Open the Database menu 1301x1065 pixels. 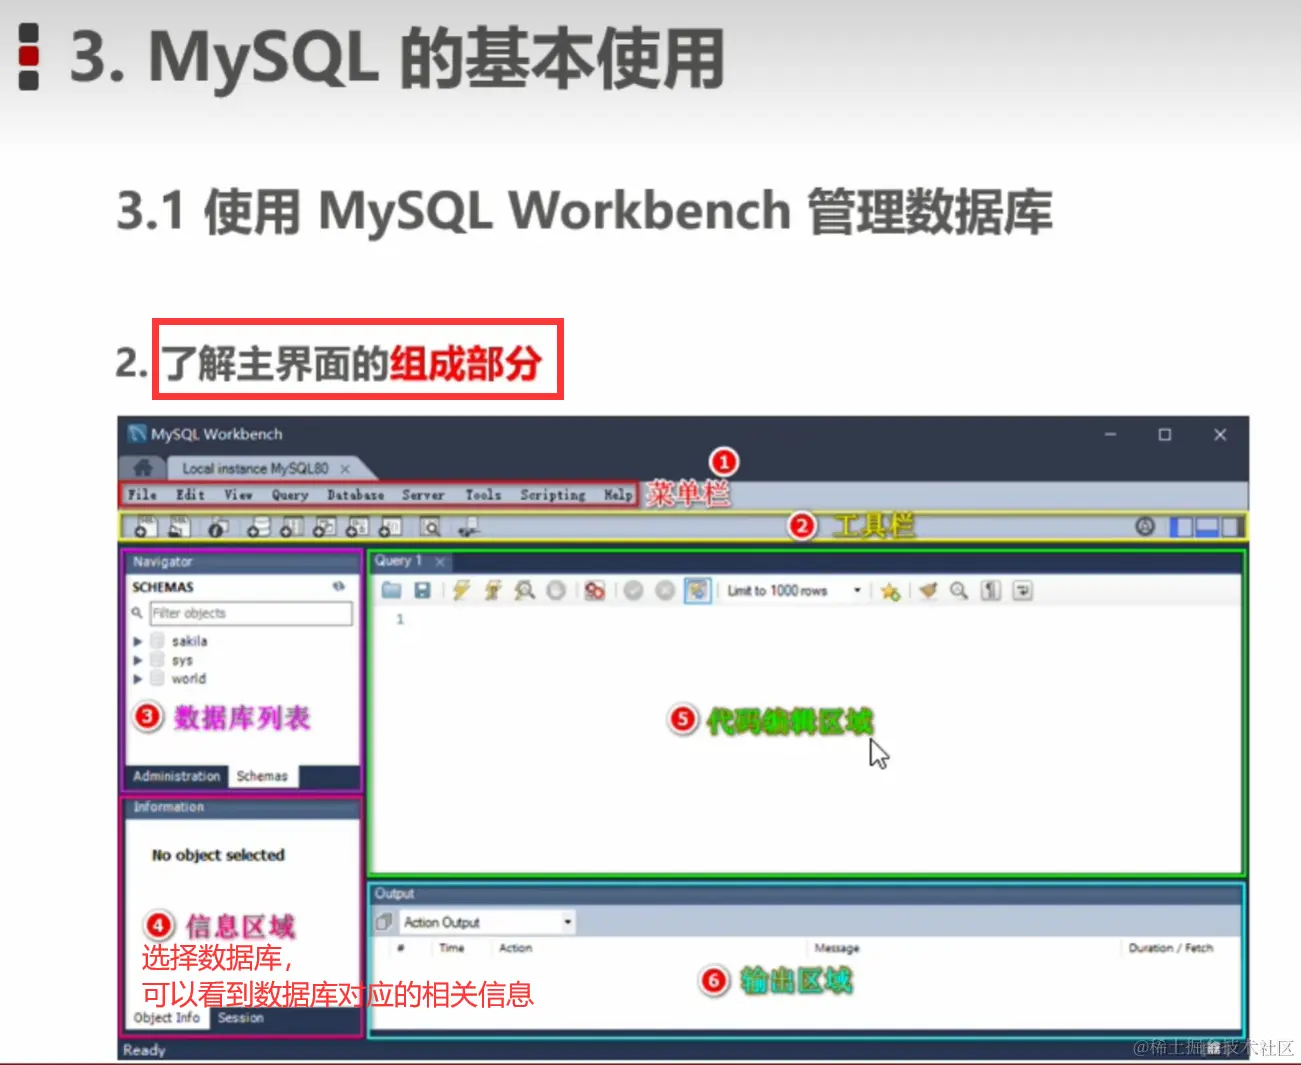click(355, 494)
